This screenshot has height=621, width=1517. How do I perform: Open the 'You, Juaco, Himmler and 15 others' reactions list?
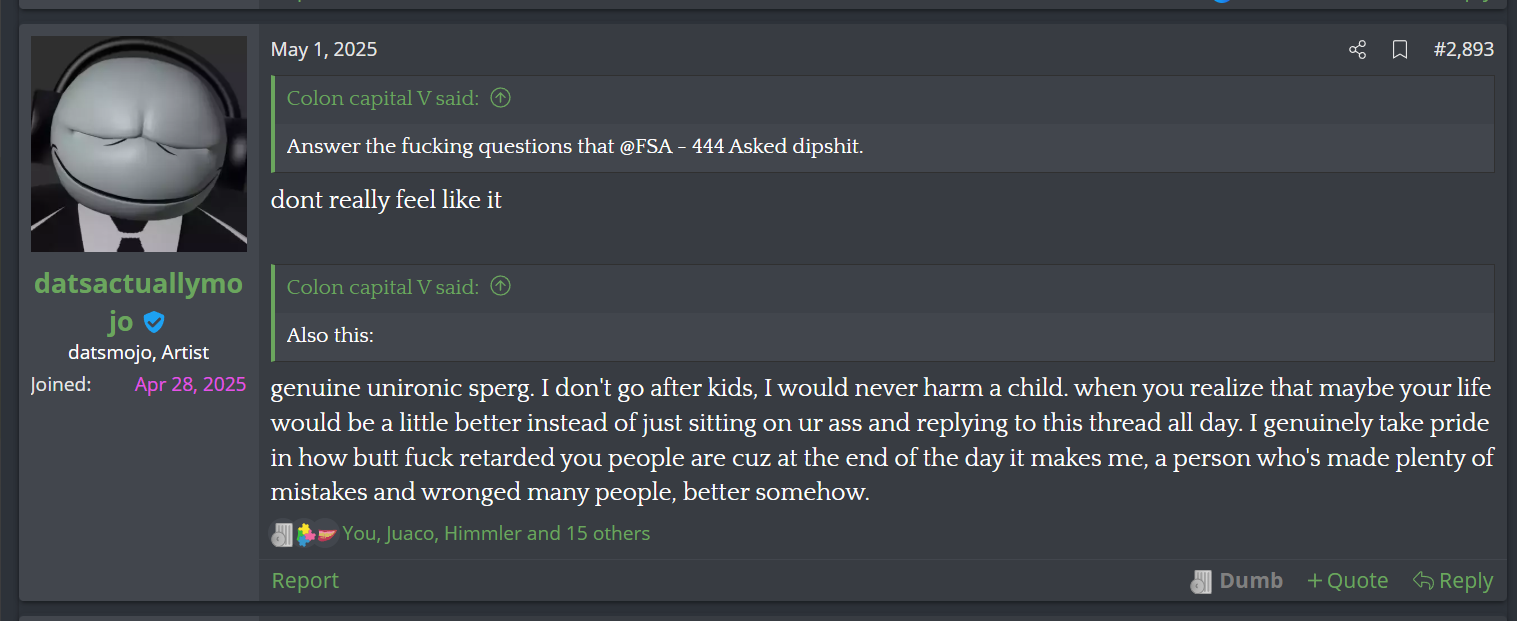[496, 534]
